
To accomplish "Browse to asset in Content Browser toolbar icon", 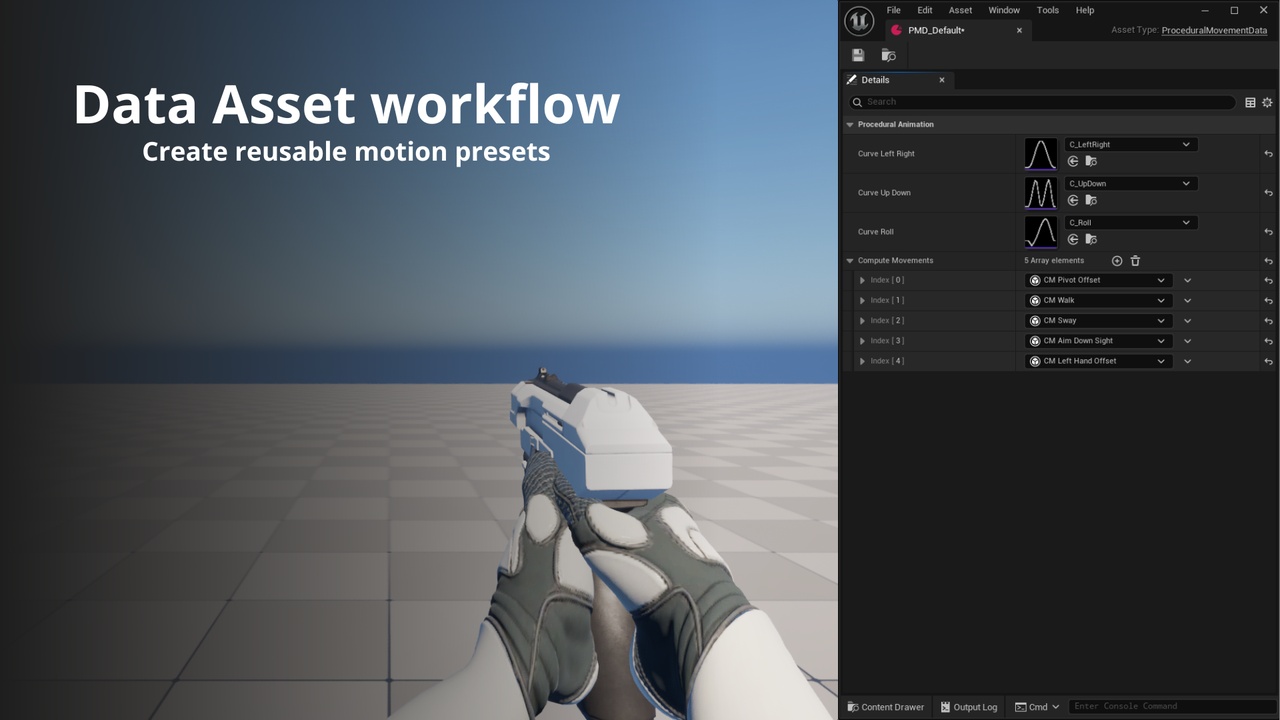I will click(x=888, y=55).
